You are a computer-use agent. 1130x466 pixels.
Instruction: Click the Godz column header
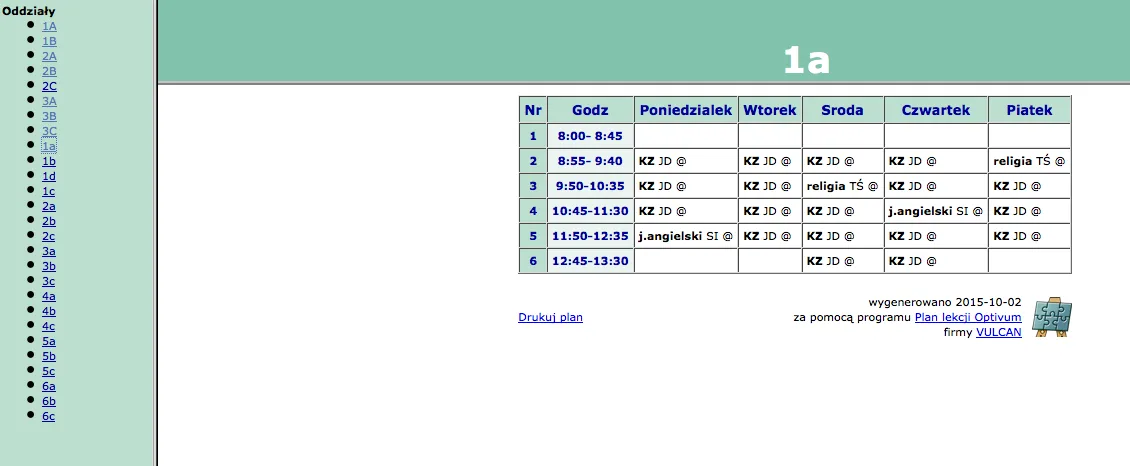coord(590,110)
